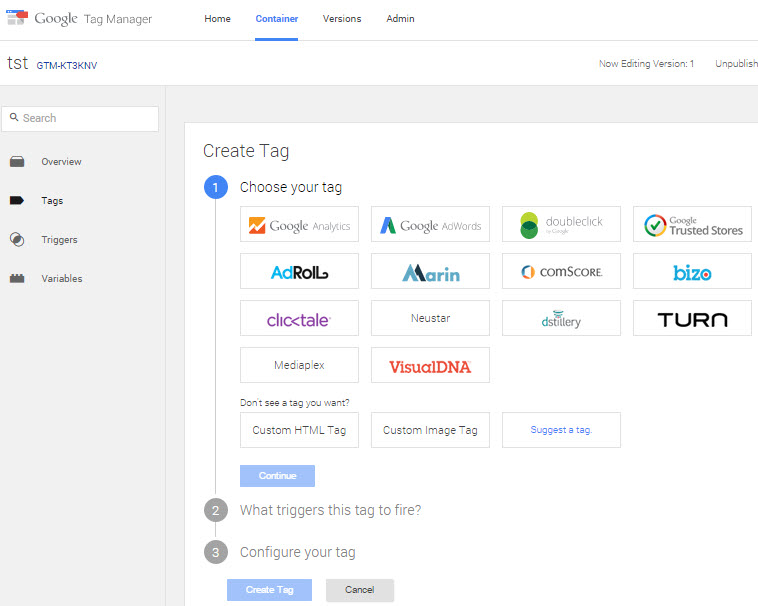Image resolution: width=758 pixels, height=606 pixels.
Task: Open Triggers in the sidebar
Action: (59, 240)
